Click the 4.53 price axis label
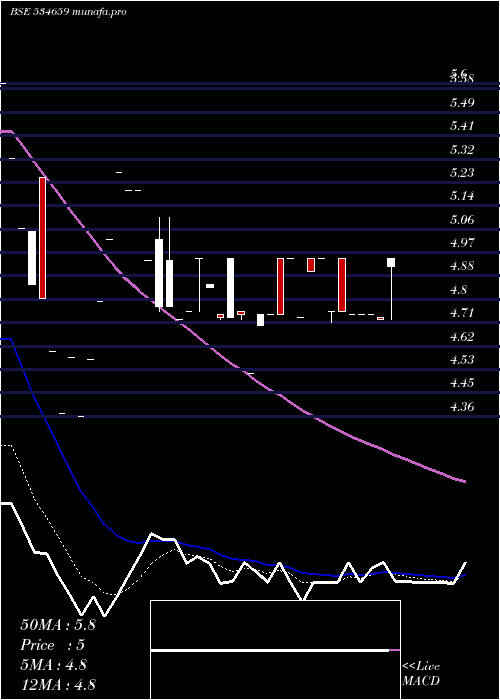Image resolution: width=500 pixels, height=700 pixels. coord(462,360)
